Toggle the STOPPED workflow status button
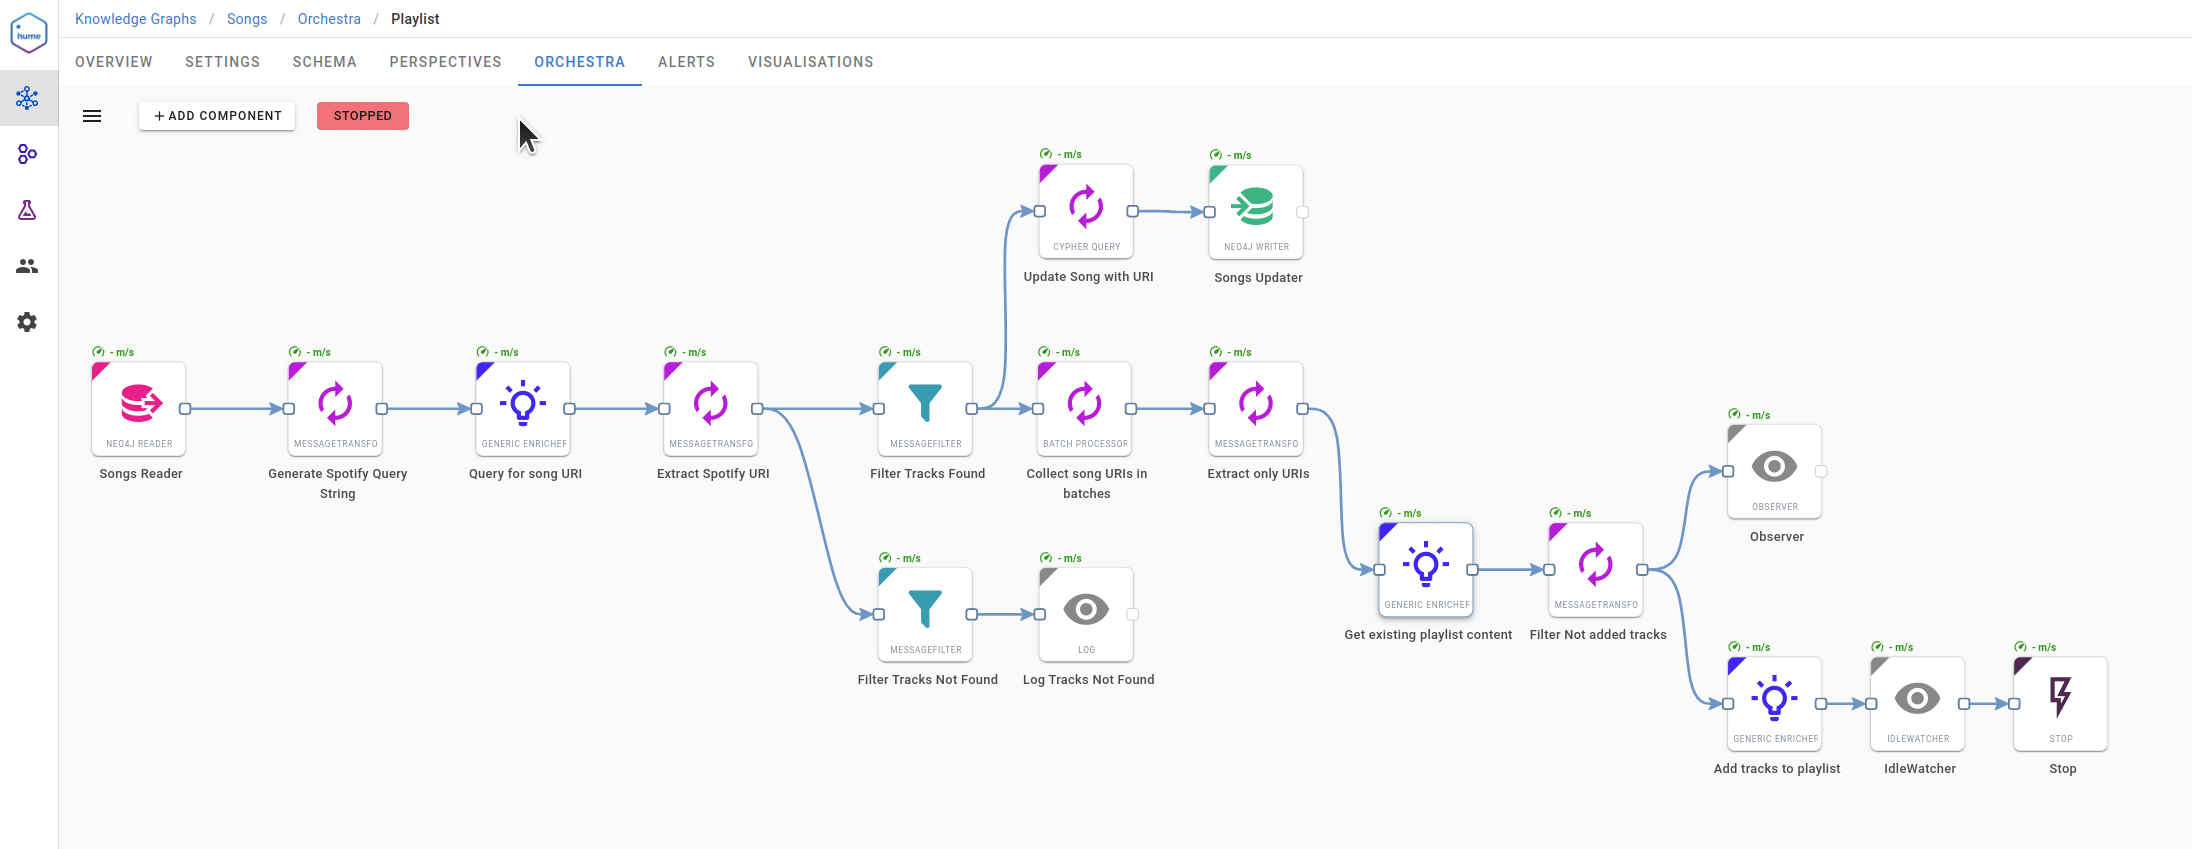Screen dimensions: 2192x849 click(363, 116)
